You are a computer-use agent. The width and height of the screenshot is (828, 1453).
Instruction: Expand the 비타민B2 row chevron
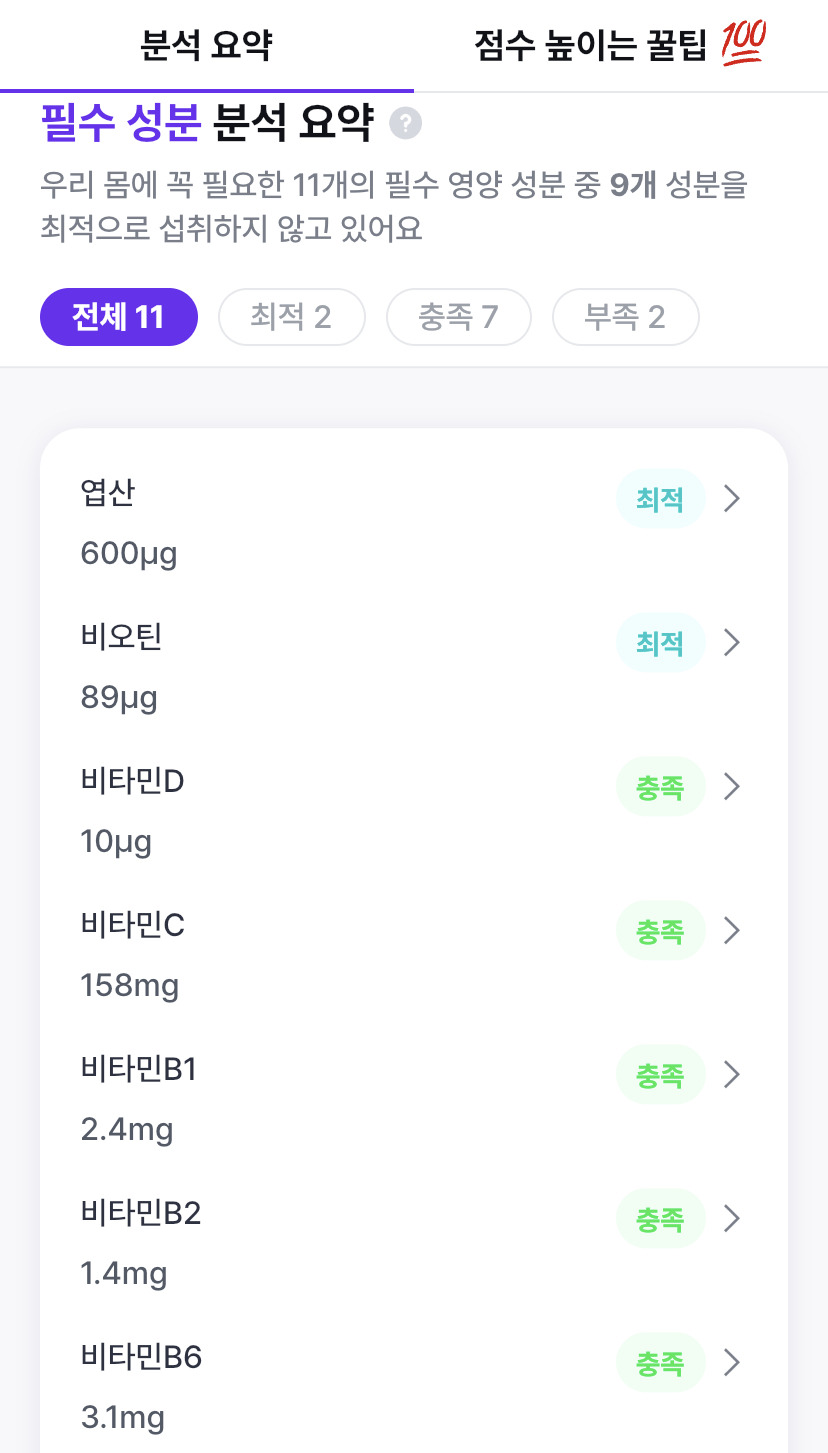point(732,1218)
